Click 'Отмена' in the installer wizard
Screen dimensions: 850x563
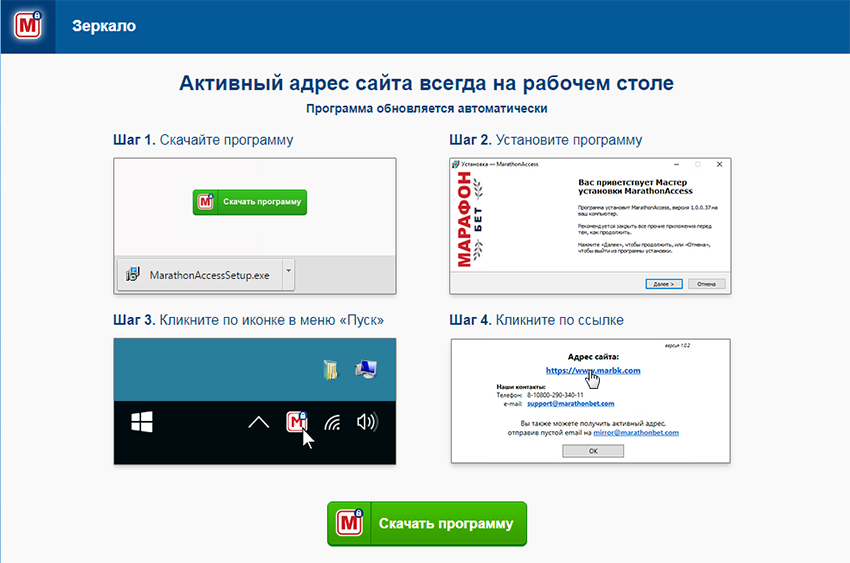(707, 283)
